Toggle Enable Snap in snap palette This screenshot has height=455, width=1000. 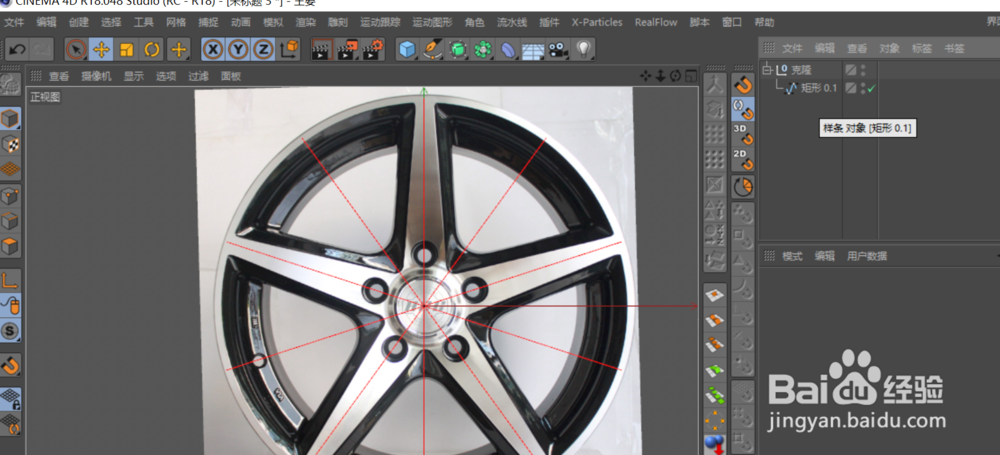point(742,85)
